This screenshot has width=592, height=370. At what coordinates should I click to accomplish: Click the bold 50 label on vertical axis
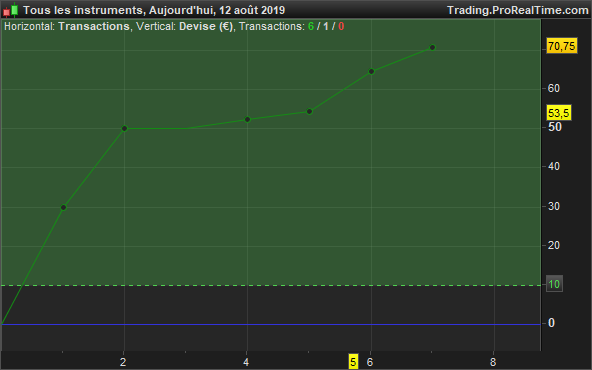(555, 127)
